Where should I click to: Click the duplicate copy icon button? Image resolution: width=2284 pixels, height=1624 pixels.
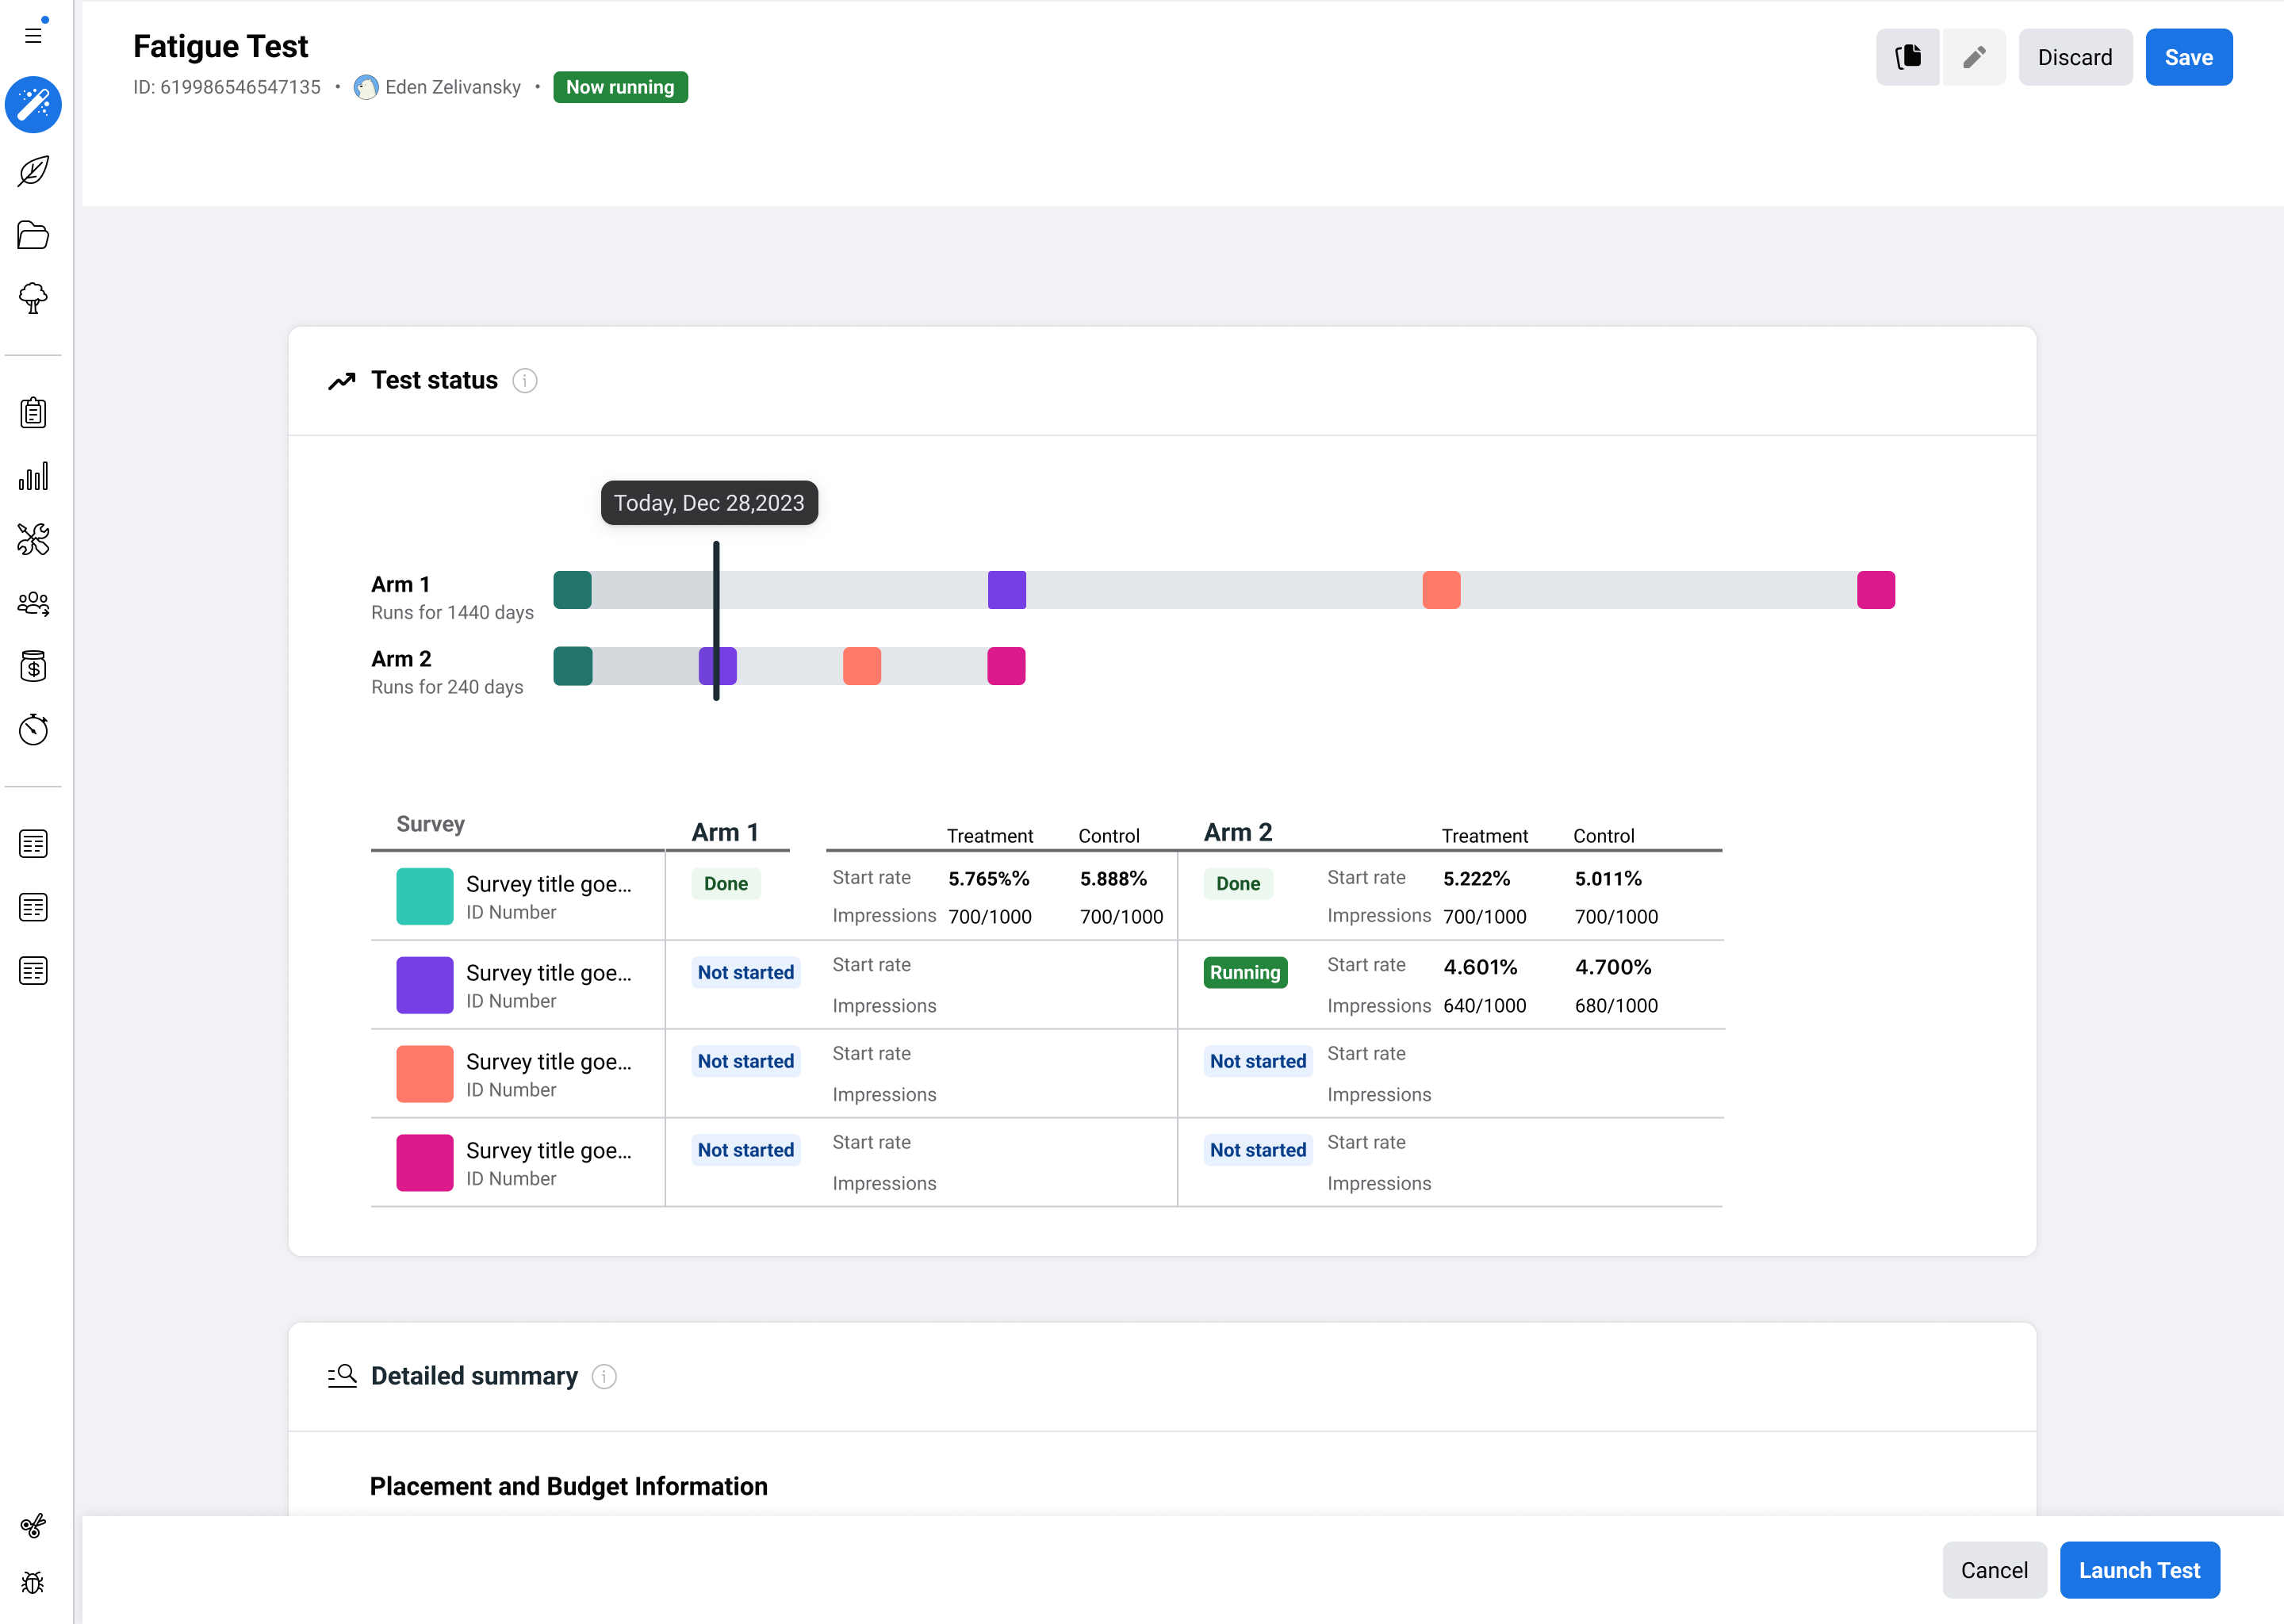[x=1907, y=57]
